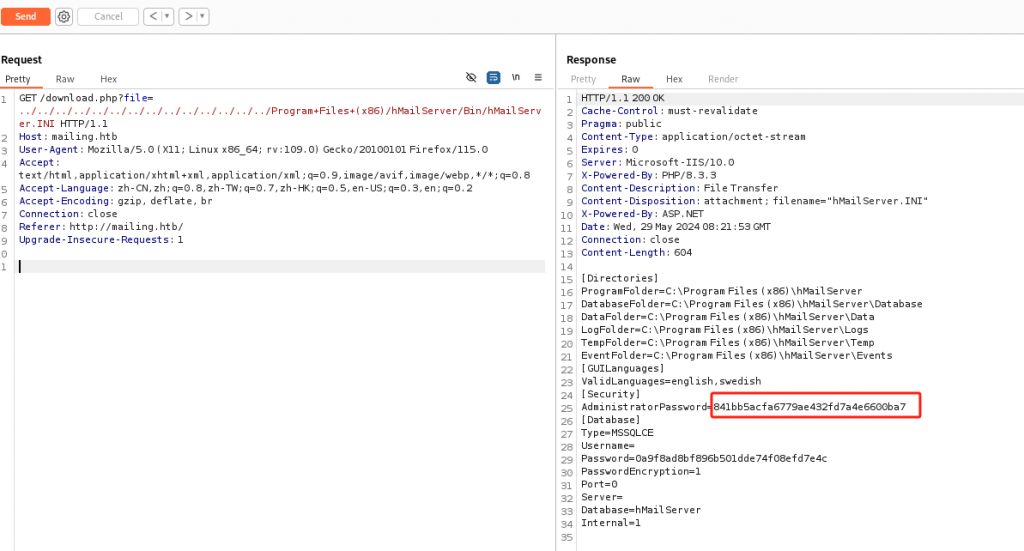This screenshot has width=1024, height=551.
Task: Click the AdministratorPassword hash value
Action: 809,407
